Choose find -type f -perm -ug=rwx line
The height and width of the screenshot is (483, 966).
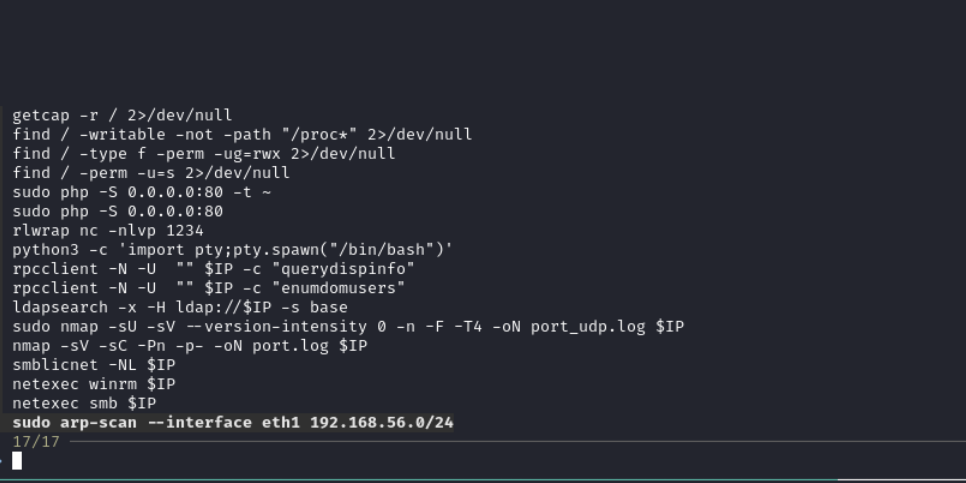pyautogui.click(x=204, y=153)
